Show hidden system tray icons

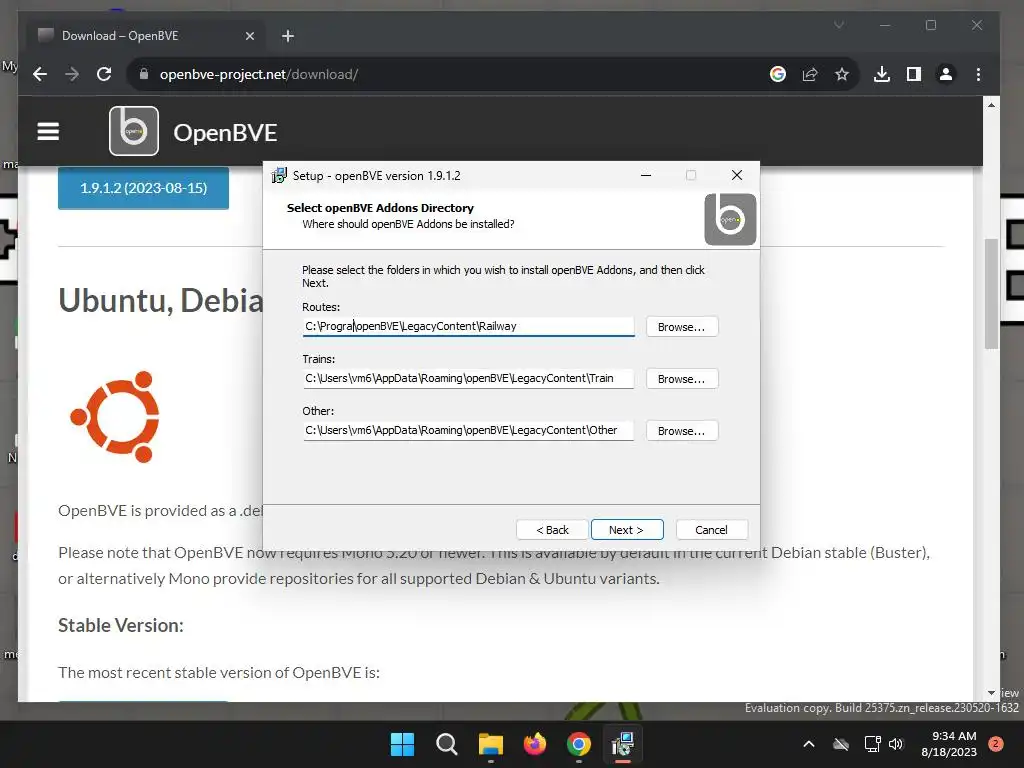(808, 744)
